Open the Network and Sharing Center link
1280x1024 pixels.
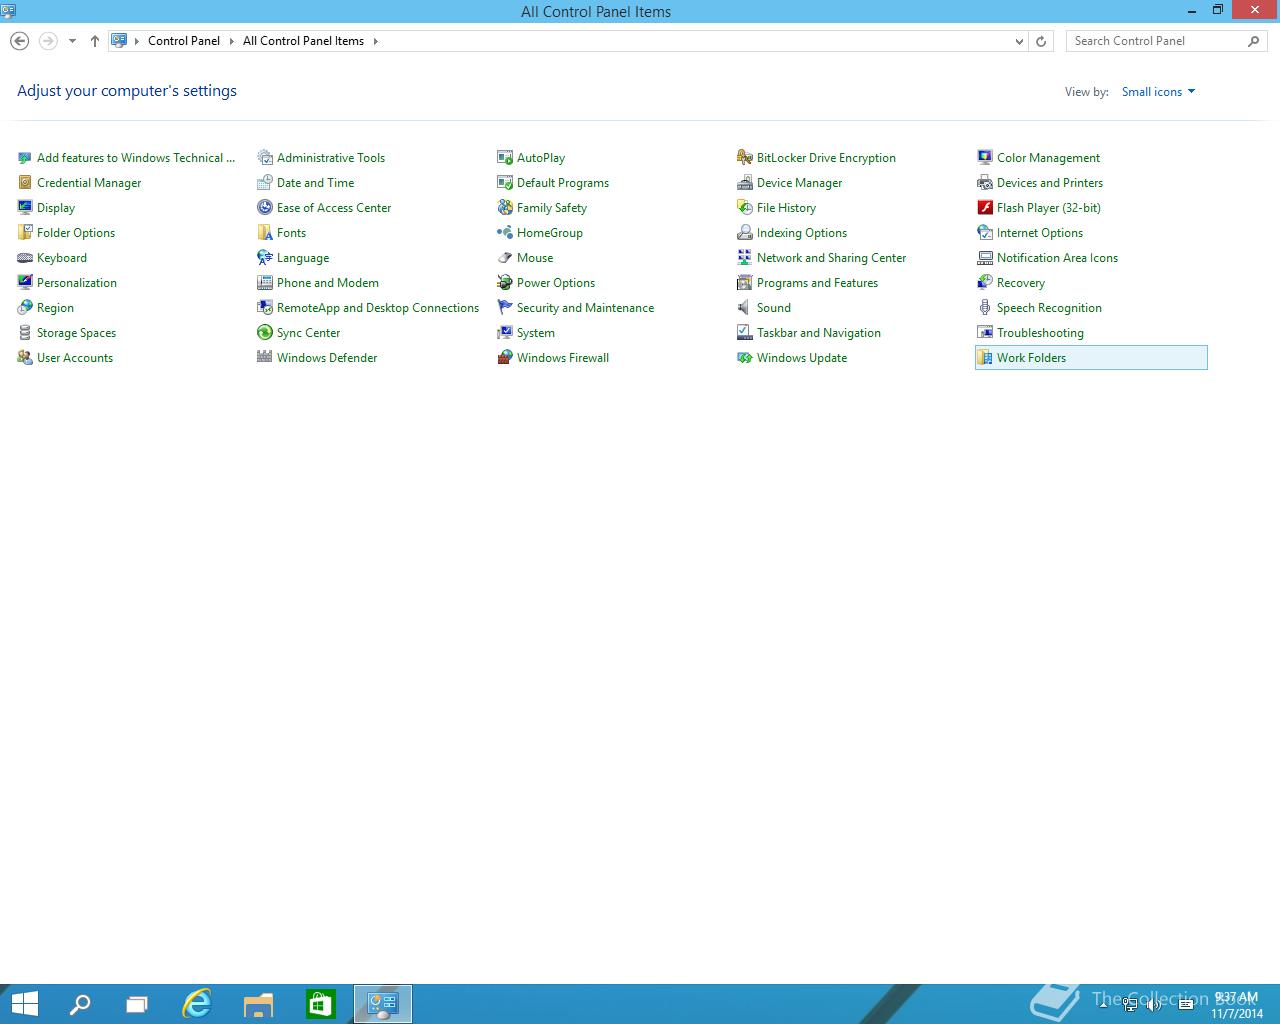[x=831, y=258]
